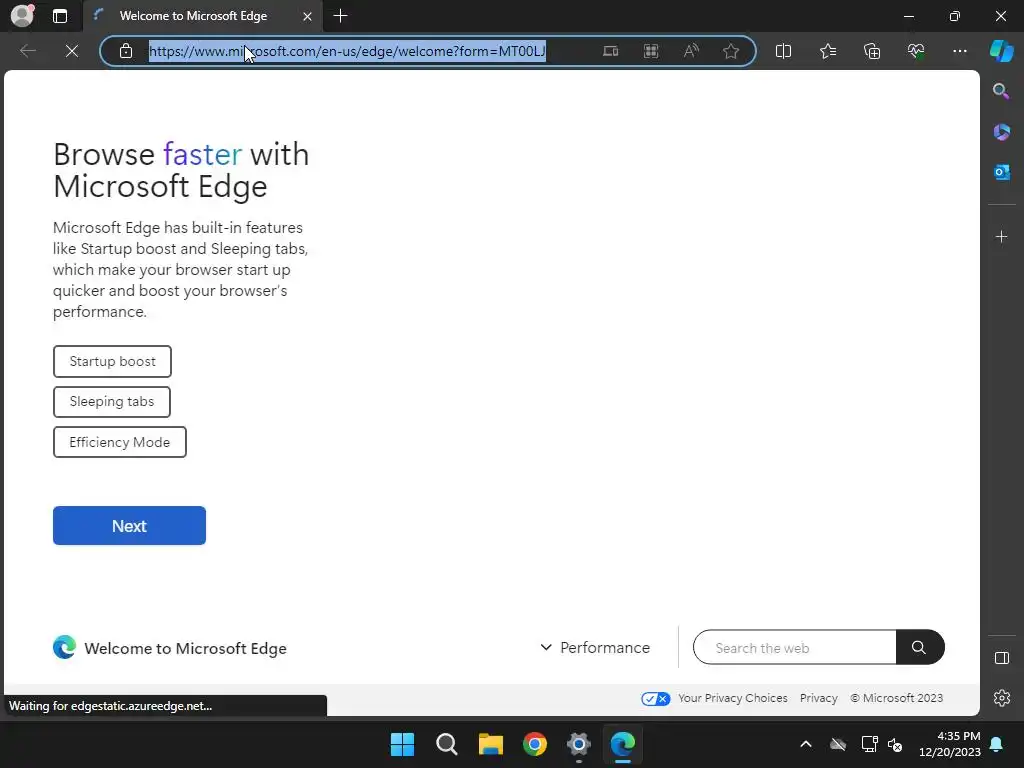Open the Privacy link

coord(818,698)
